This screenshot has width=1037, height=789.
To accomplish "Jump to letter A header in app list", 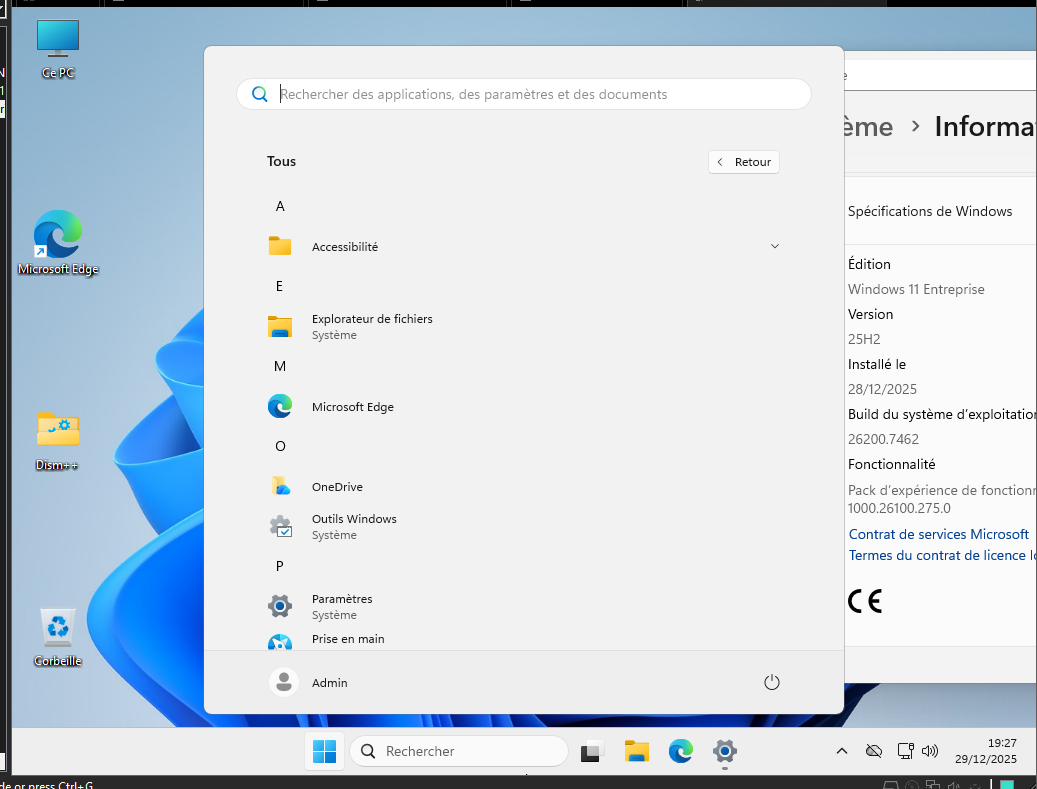I will (280, 206).
